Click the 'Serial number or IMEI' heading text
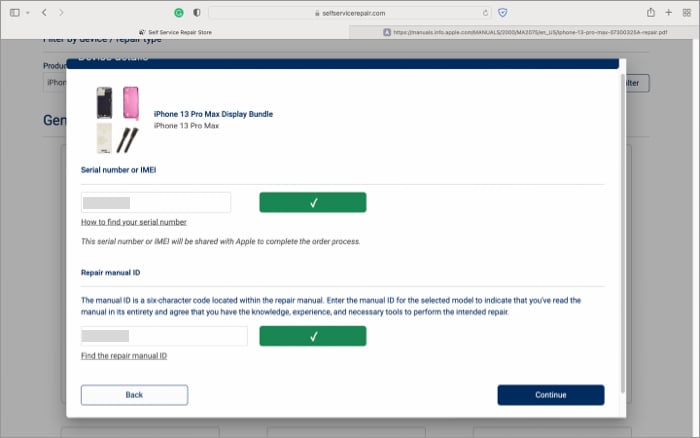 pos(118,170)
